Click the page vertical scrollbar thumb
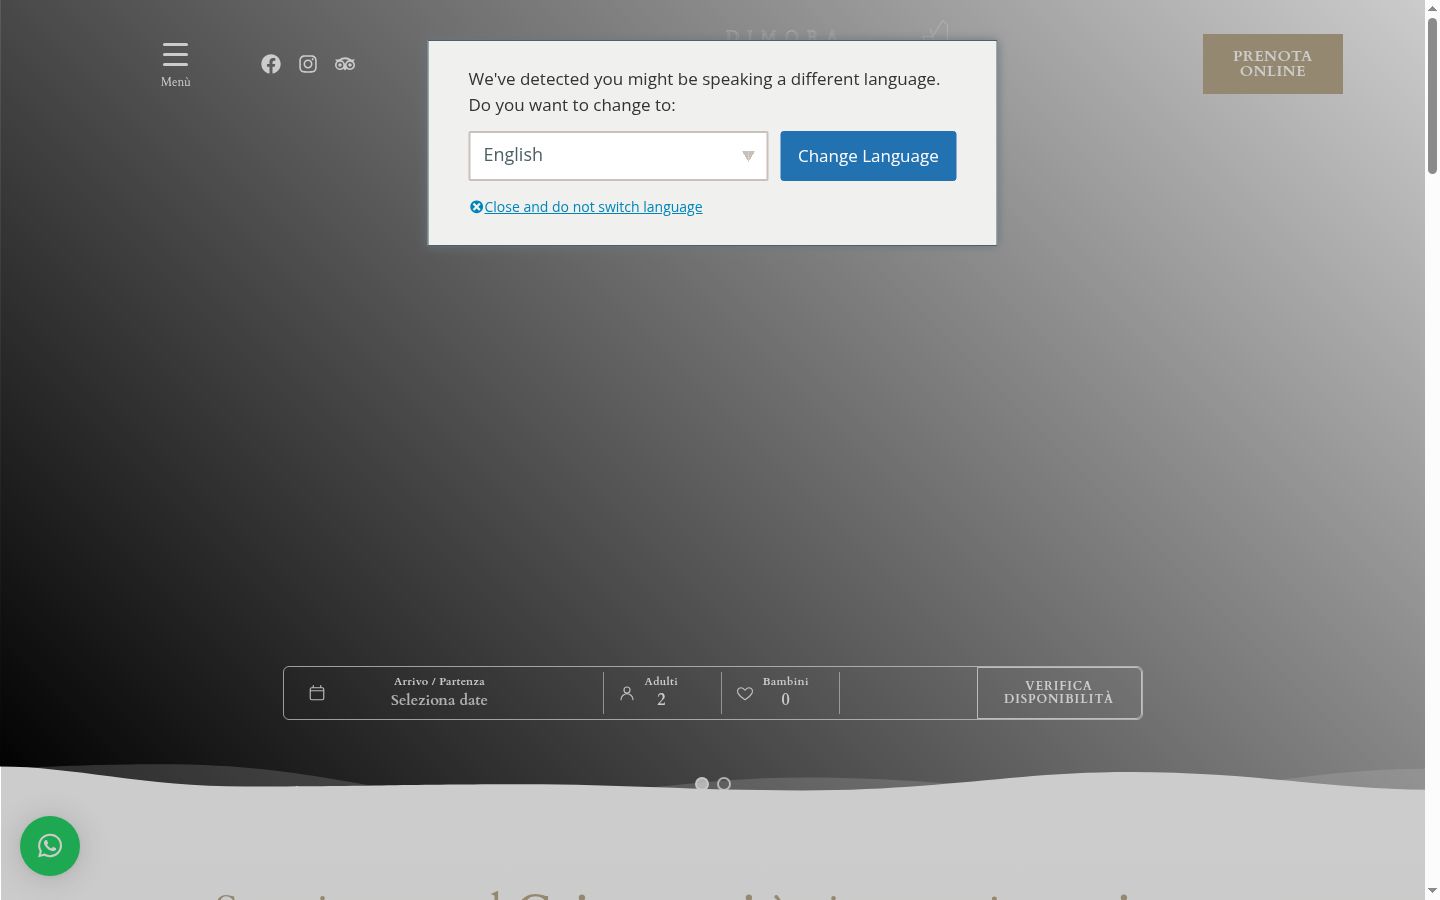 point(1432,96)
